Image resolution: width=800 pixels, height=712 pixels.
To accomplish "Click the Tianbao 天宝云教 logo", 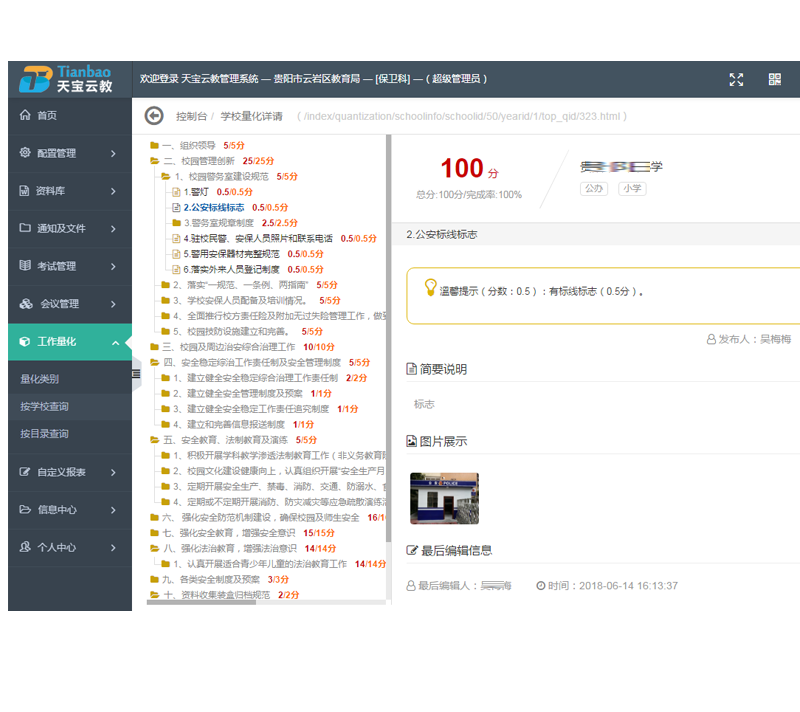I will tap(66, 80).
